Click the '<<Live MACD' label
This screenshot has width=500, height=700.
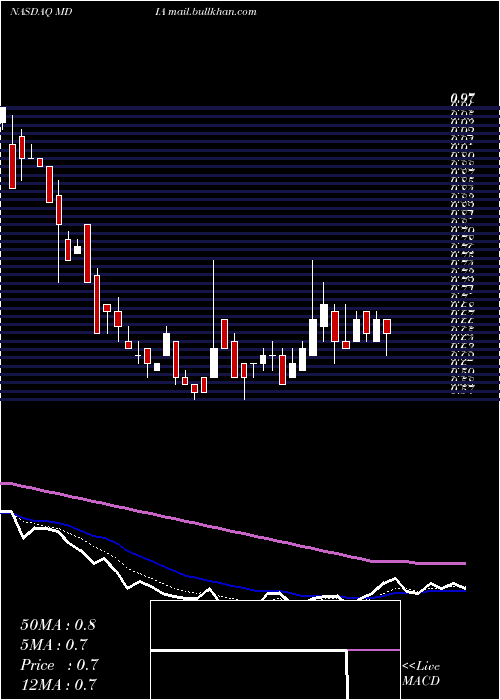tap(421, 674)
